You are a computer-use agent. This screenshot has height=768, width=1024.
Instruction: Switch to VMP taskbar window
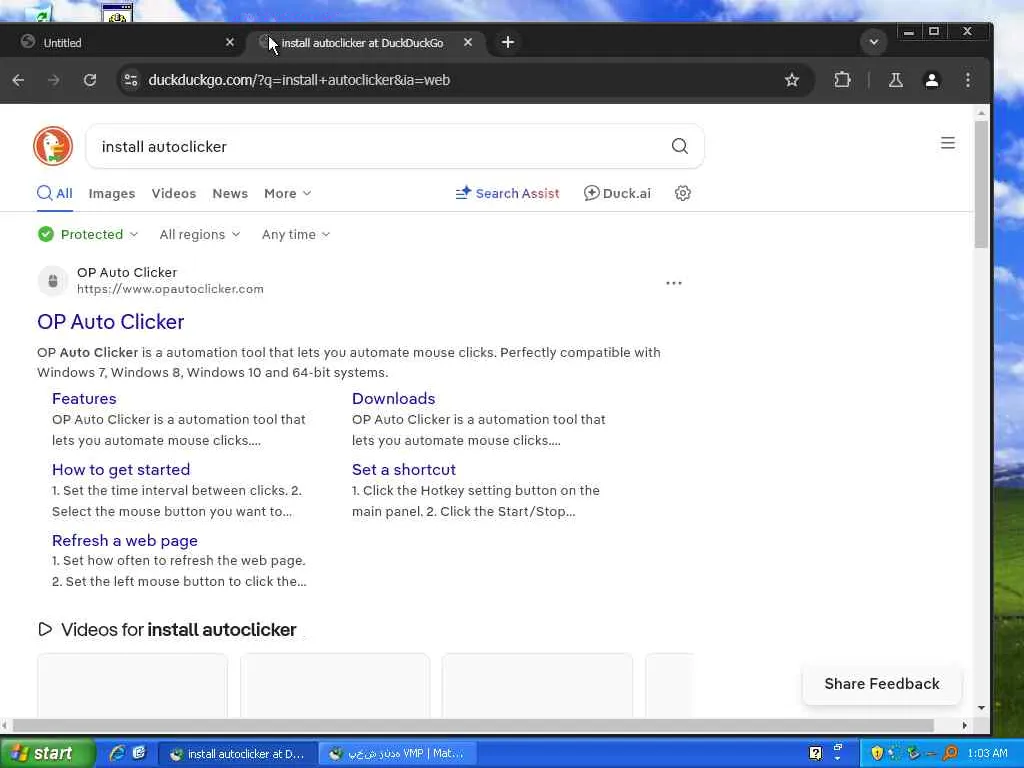pos(398,754)
